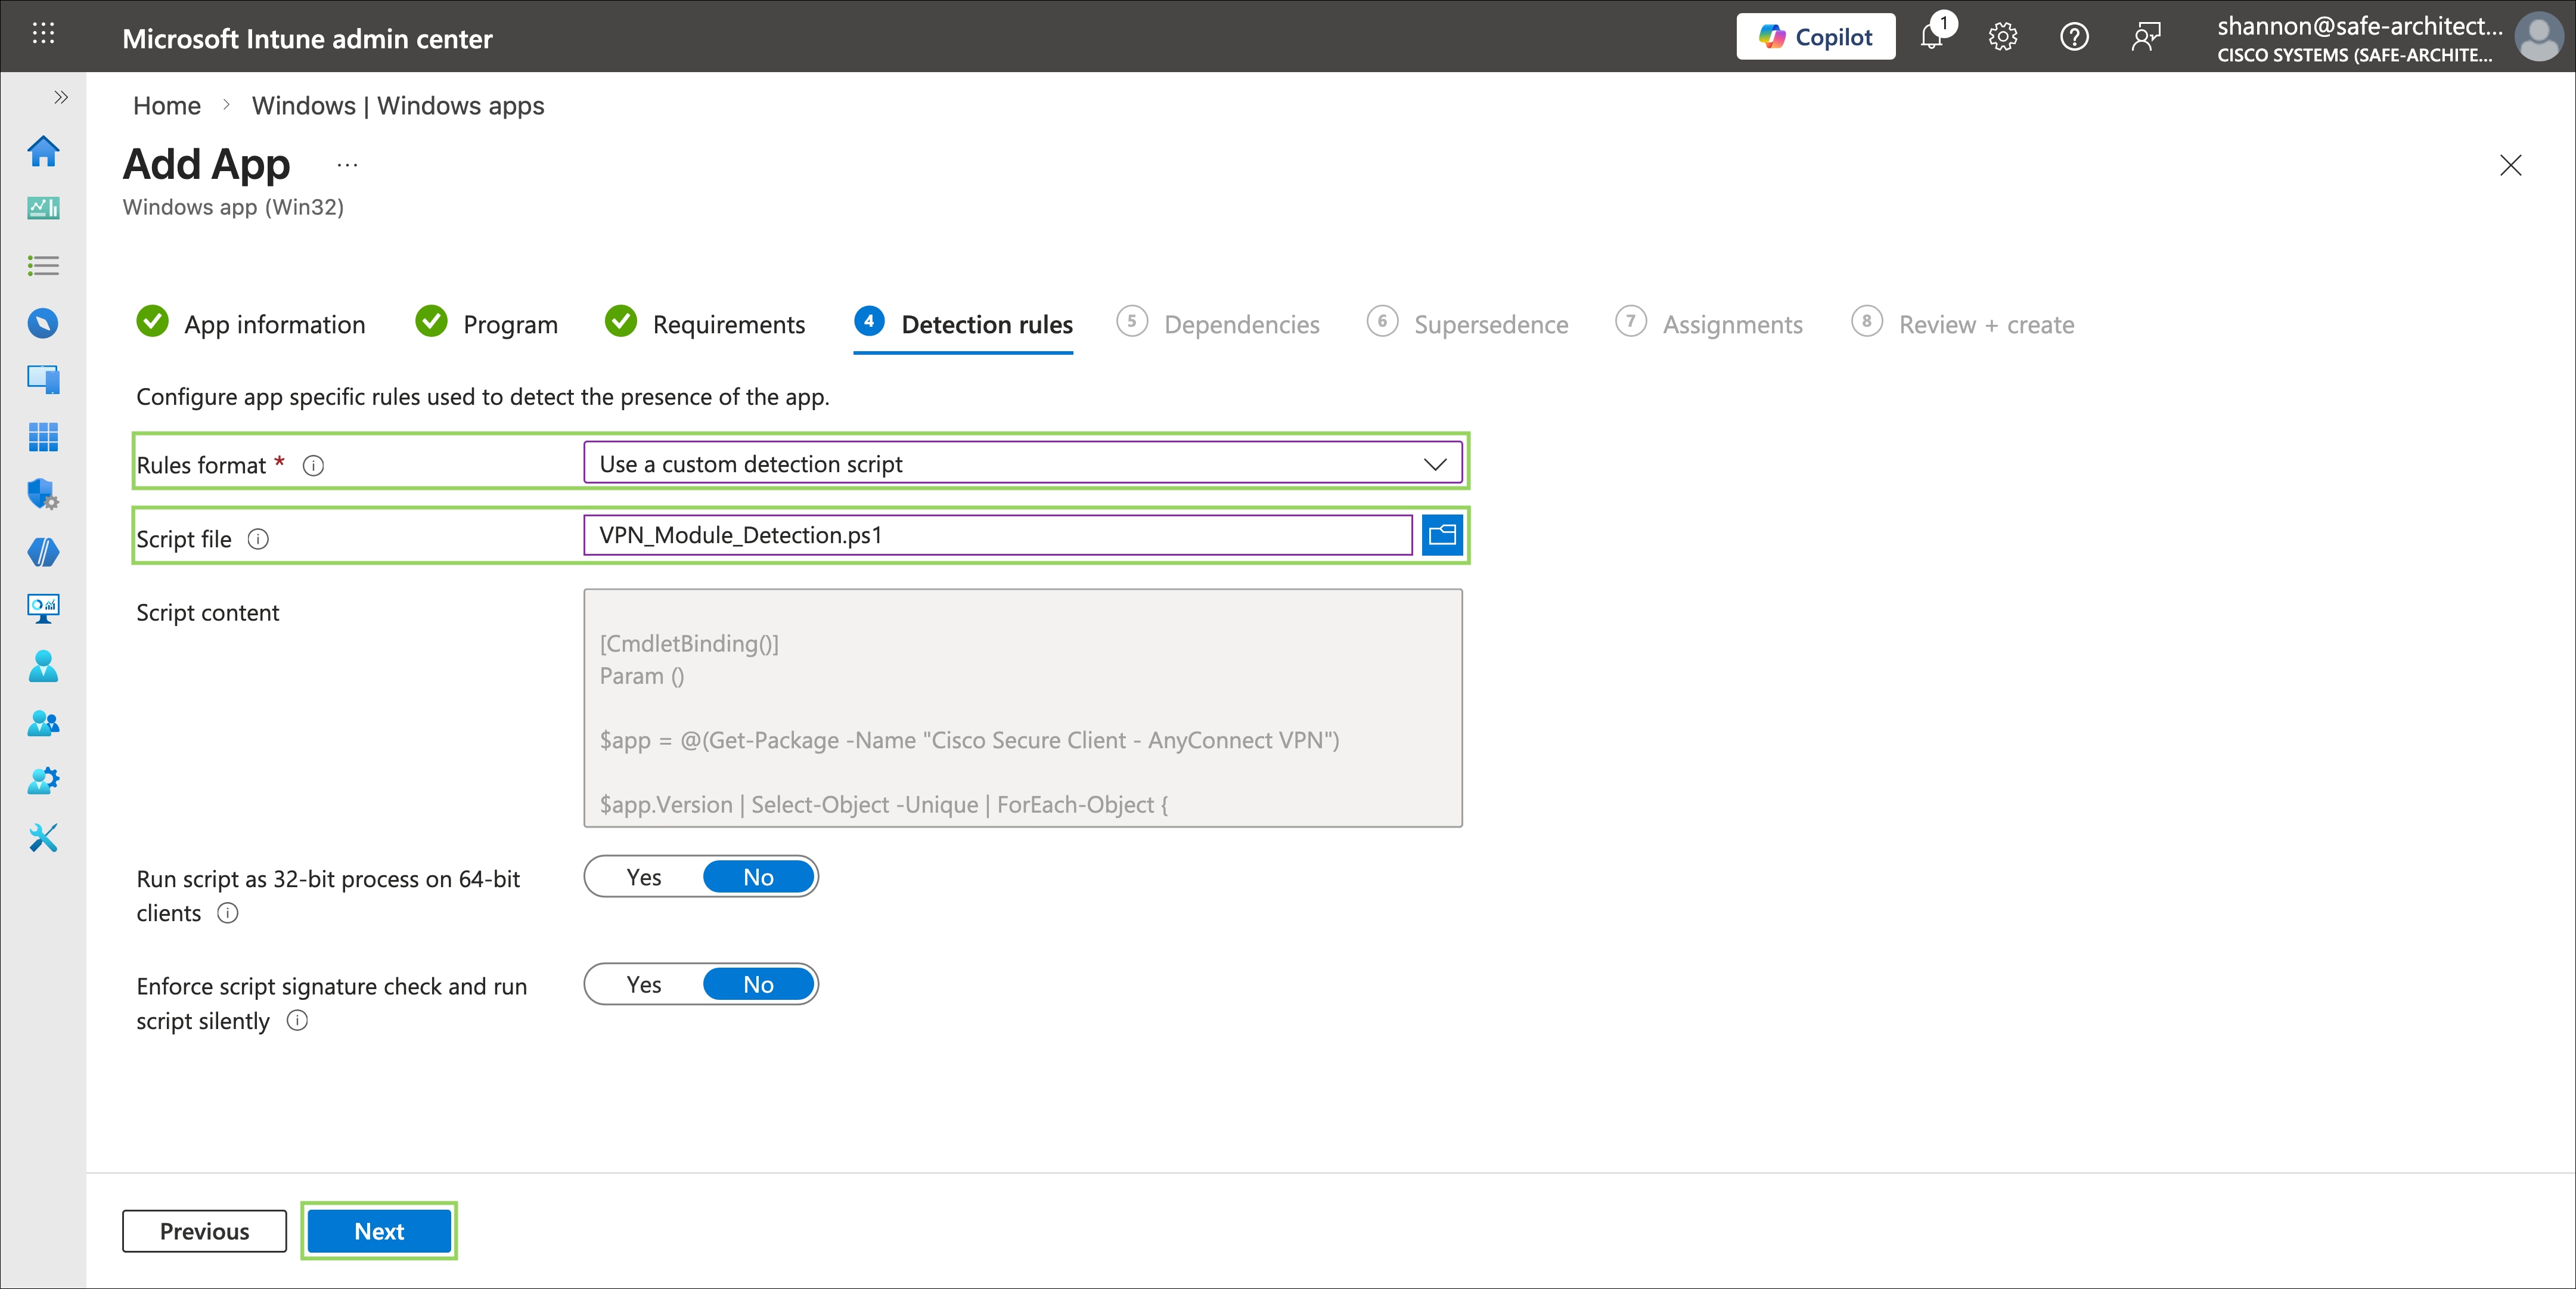
Task: Select the Detection rules step
Action: [x=963, y=324]
